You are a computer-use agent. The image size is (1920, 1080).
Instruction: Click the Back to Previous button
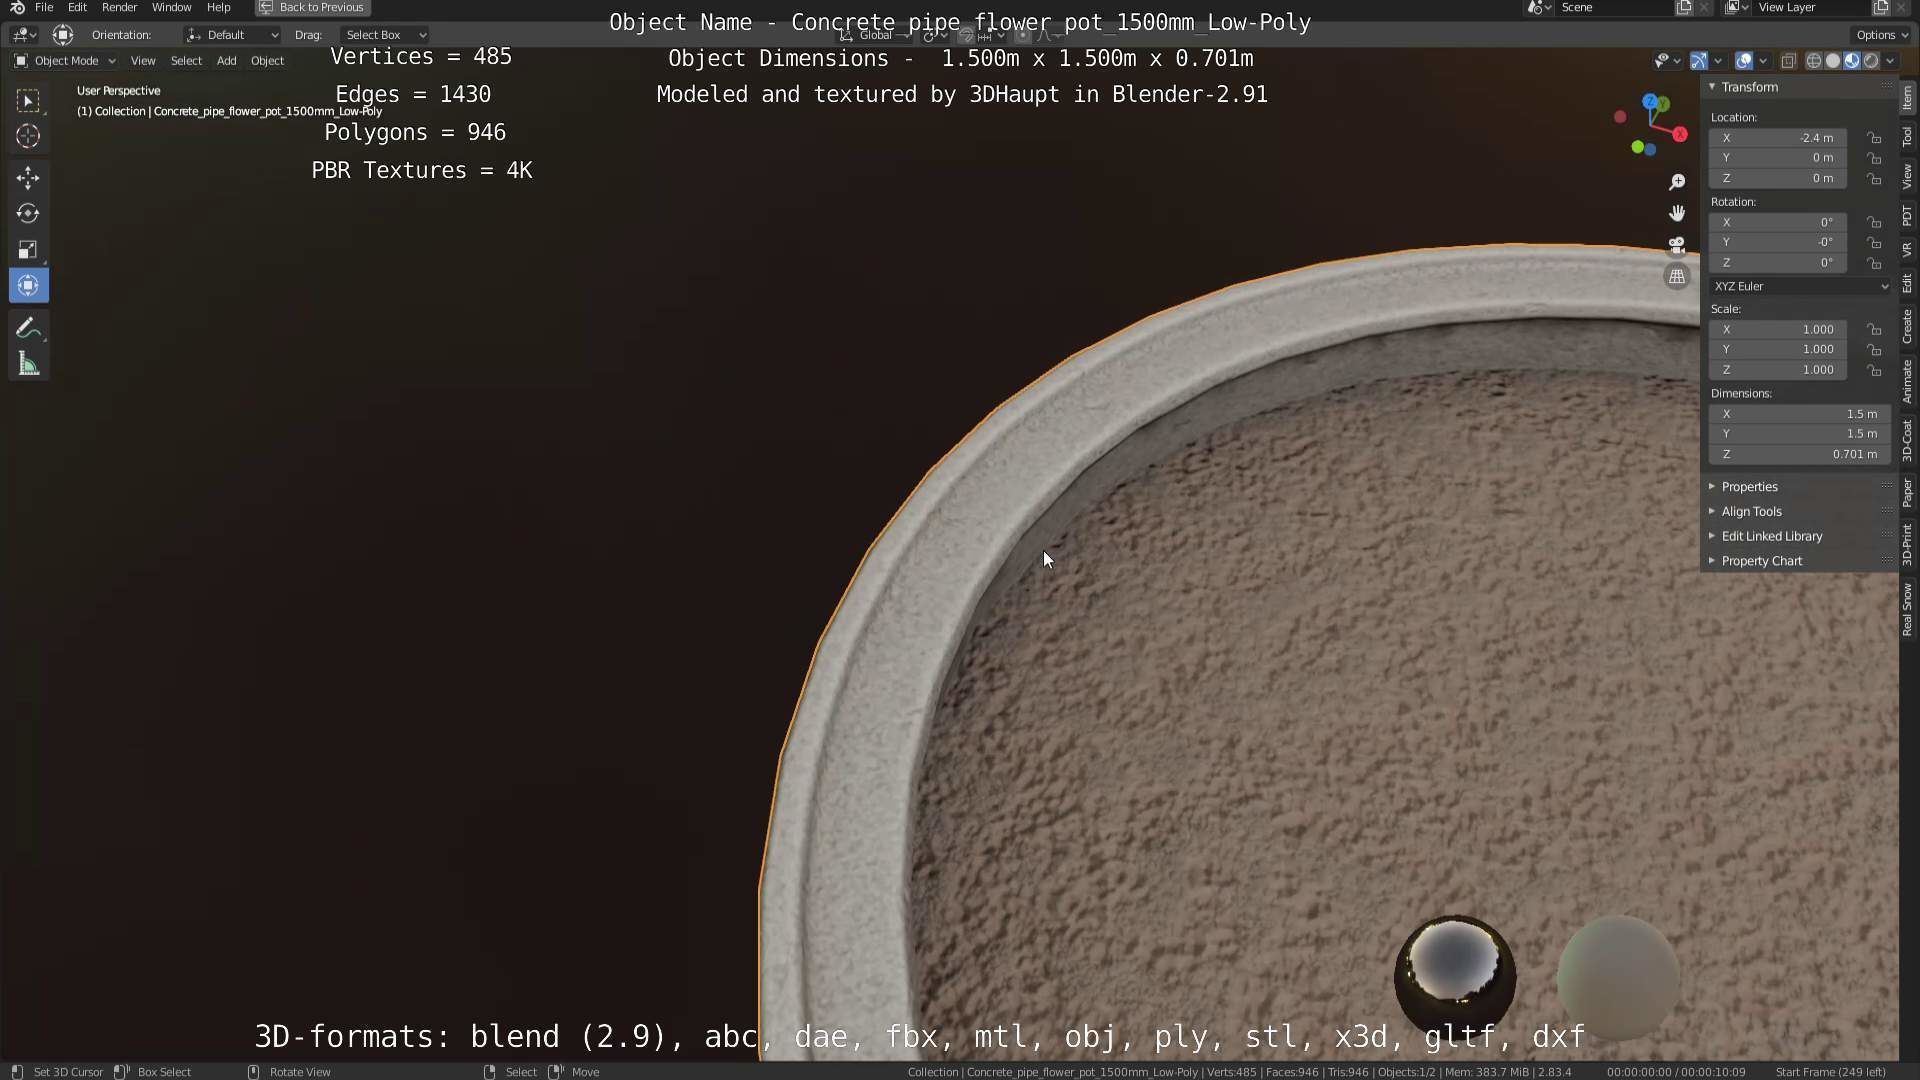click(313, 7)
